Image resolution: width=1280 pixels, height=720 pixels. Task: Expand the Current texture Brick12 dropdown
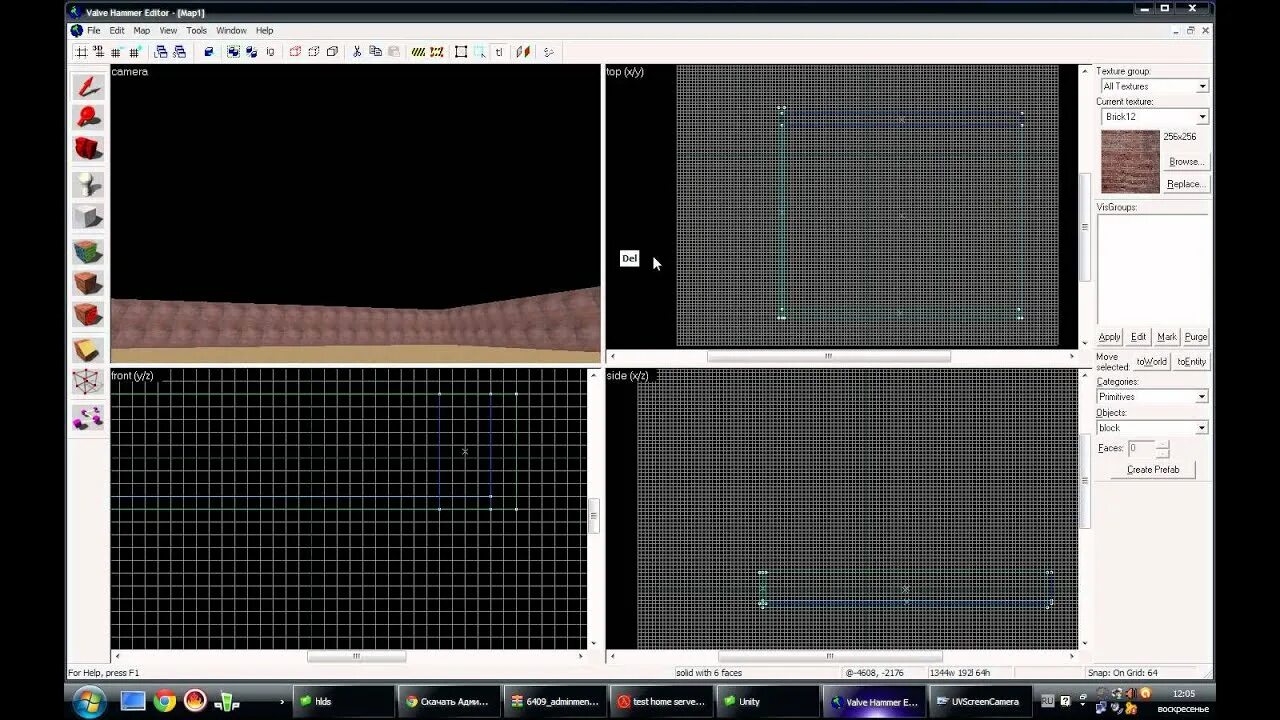click(x=1202, y=117)
